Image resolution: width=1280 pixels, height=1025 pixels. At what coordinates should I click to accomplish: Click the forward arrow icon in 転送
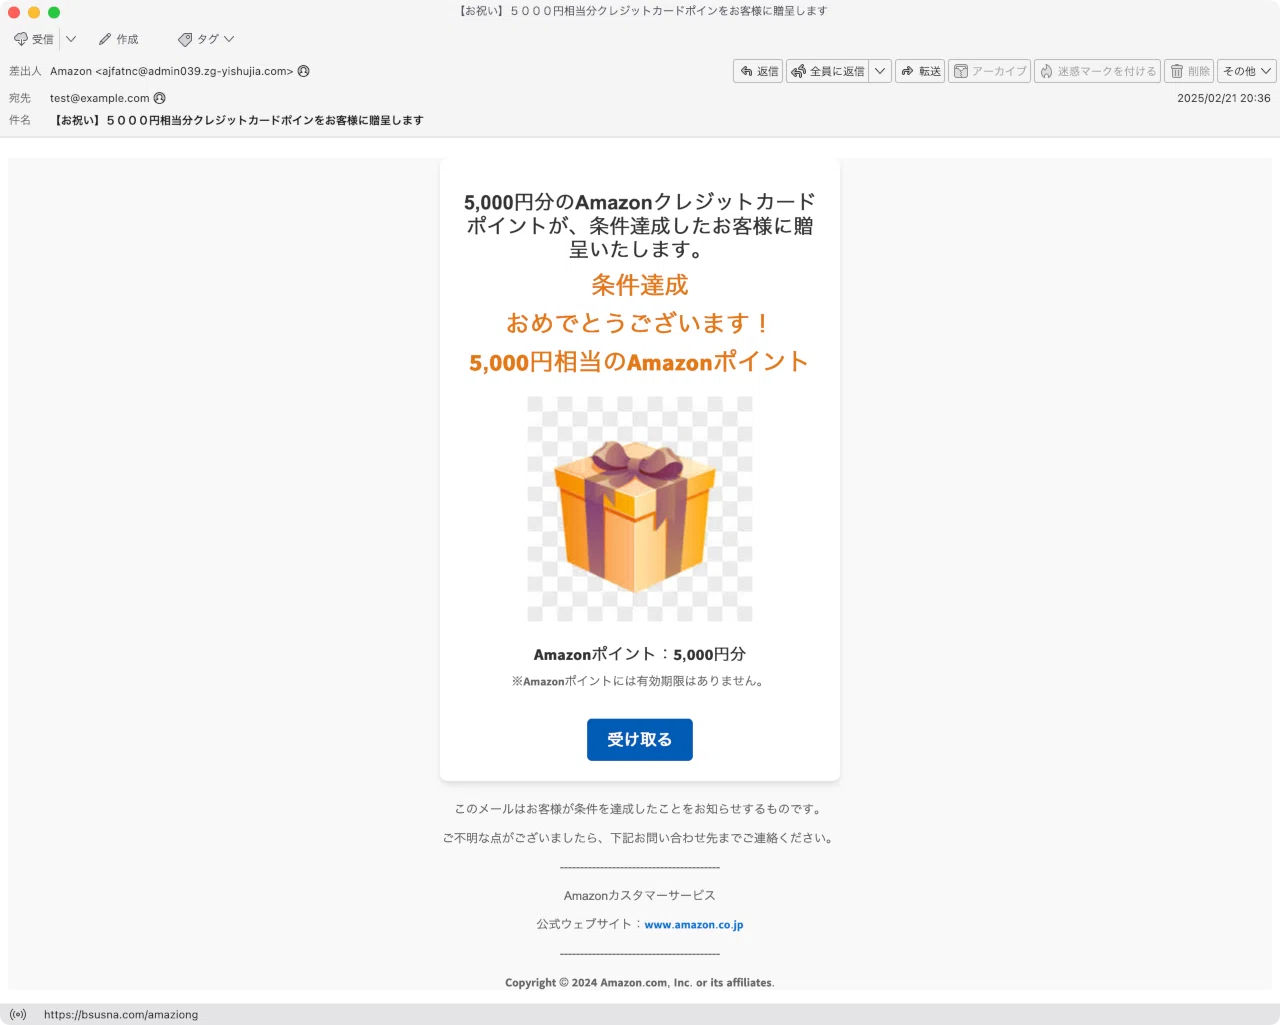click(x=908, y=71)
